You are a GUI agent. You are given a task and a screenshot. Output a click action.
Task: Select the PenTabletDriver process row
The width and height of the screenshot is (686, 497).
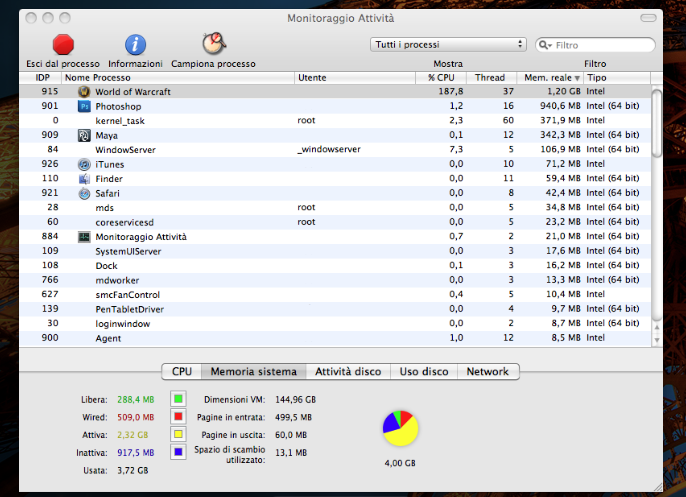335,309
